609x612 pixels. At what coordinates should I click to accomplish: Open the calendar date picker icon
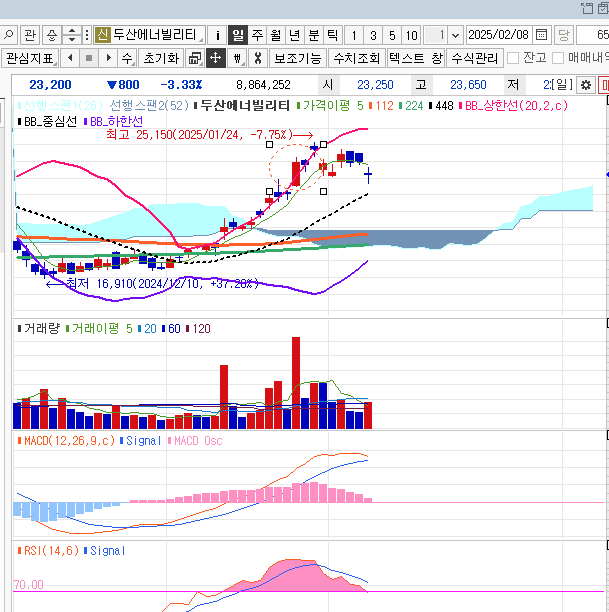click(x=541, y=35)
